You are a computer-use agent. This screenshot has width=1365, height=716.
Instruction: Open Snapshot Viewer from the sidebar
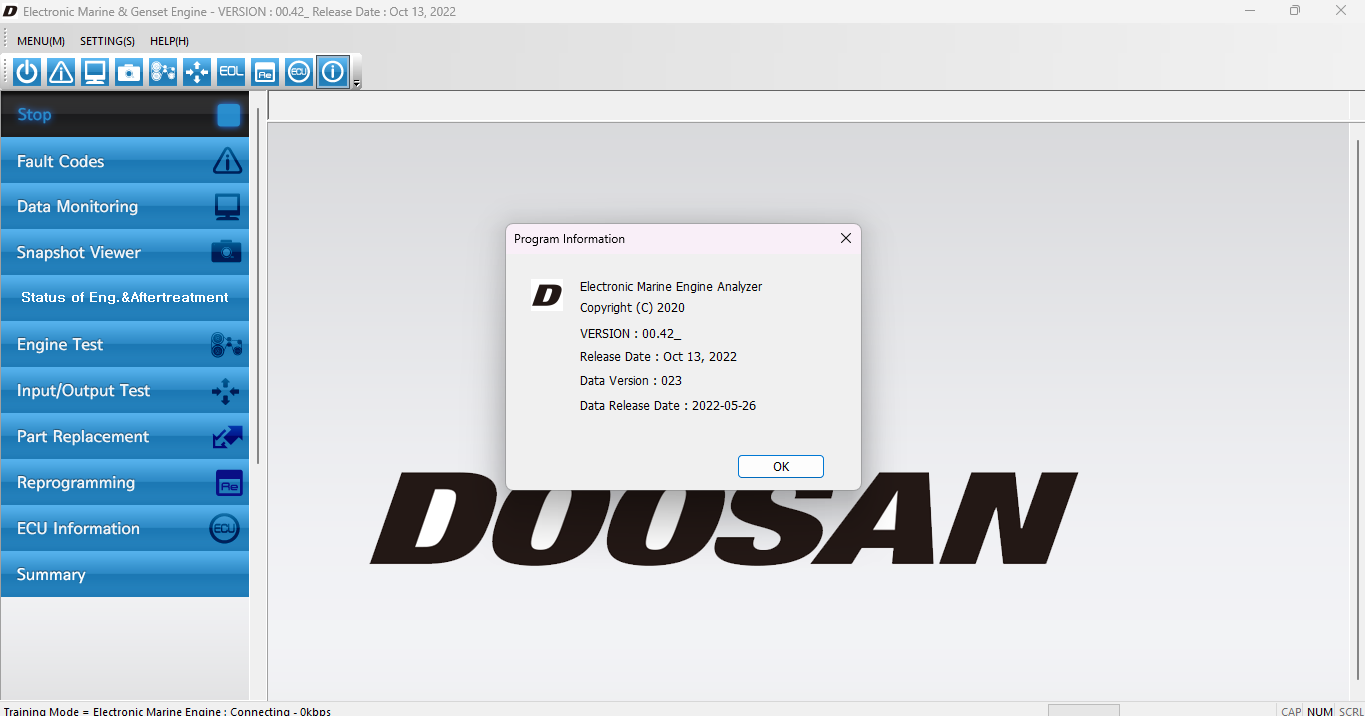(x=125, y=253)
